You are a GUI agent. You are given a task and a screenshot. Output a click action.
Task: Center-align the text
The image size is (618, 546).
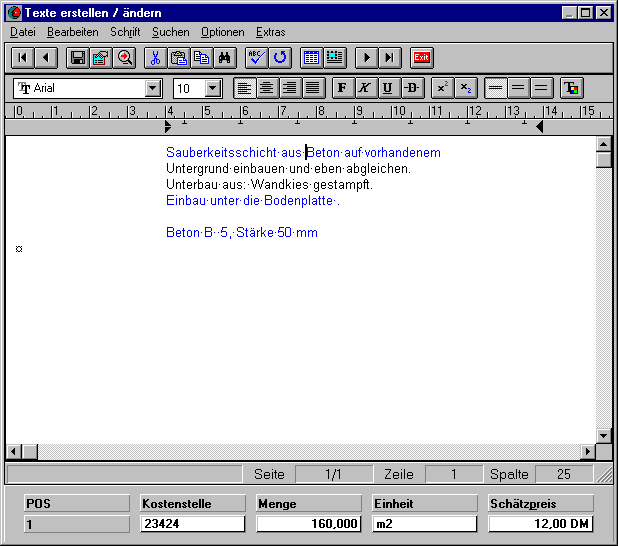[267, 88]
